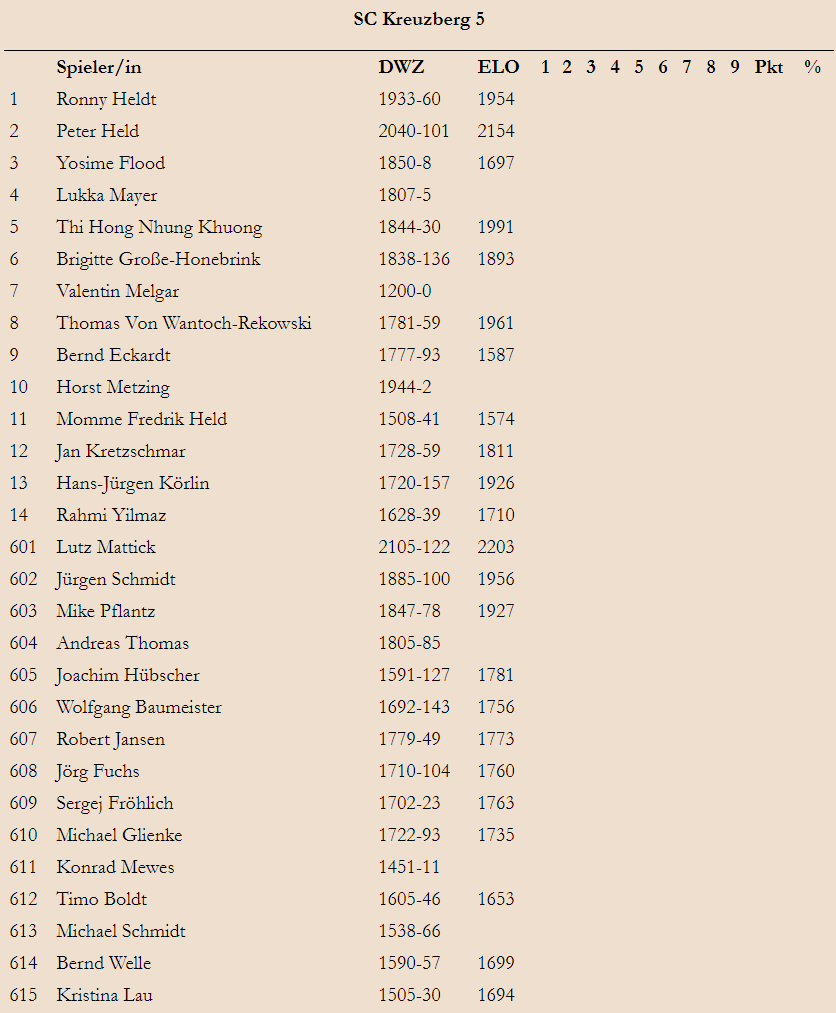
Task: Click Momme Fredrik Held
Action: point(141,419)
